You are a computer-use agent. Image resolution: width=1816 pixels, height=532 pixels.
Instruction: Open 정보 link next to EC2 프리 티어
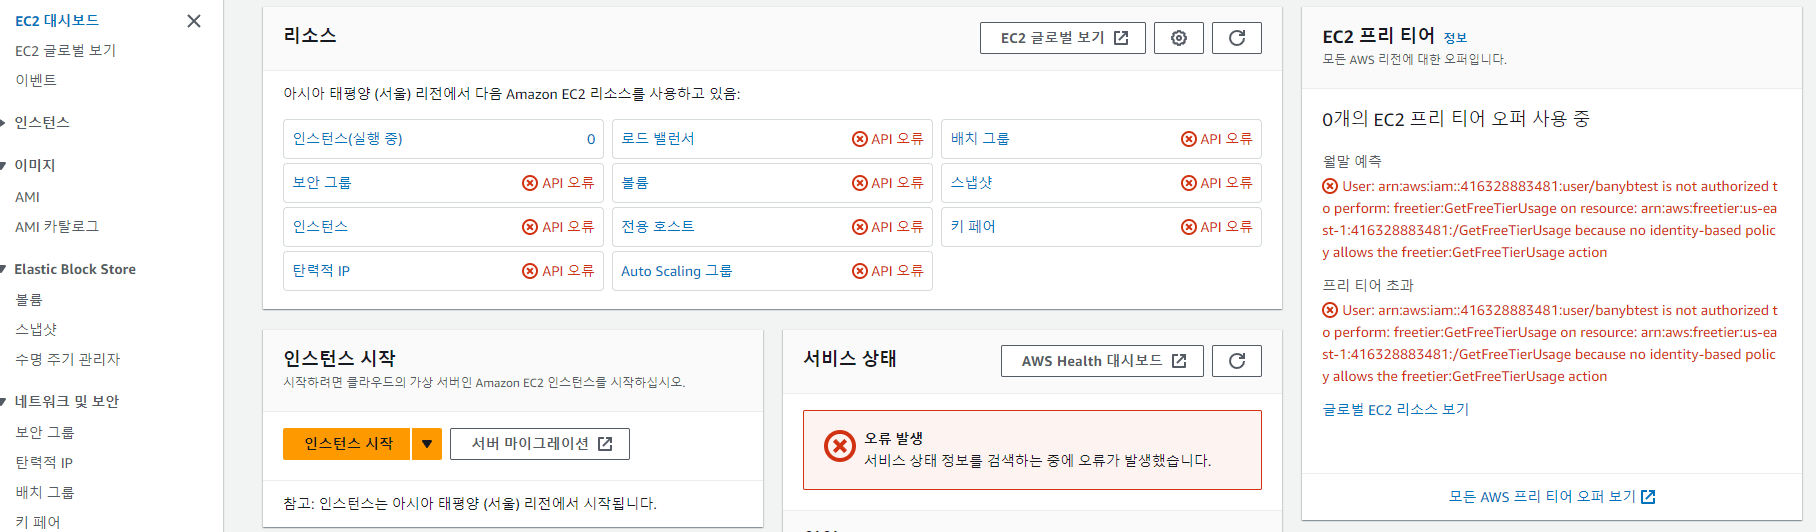(1455, 38)
